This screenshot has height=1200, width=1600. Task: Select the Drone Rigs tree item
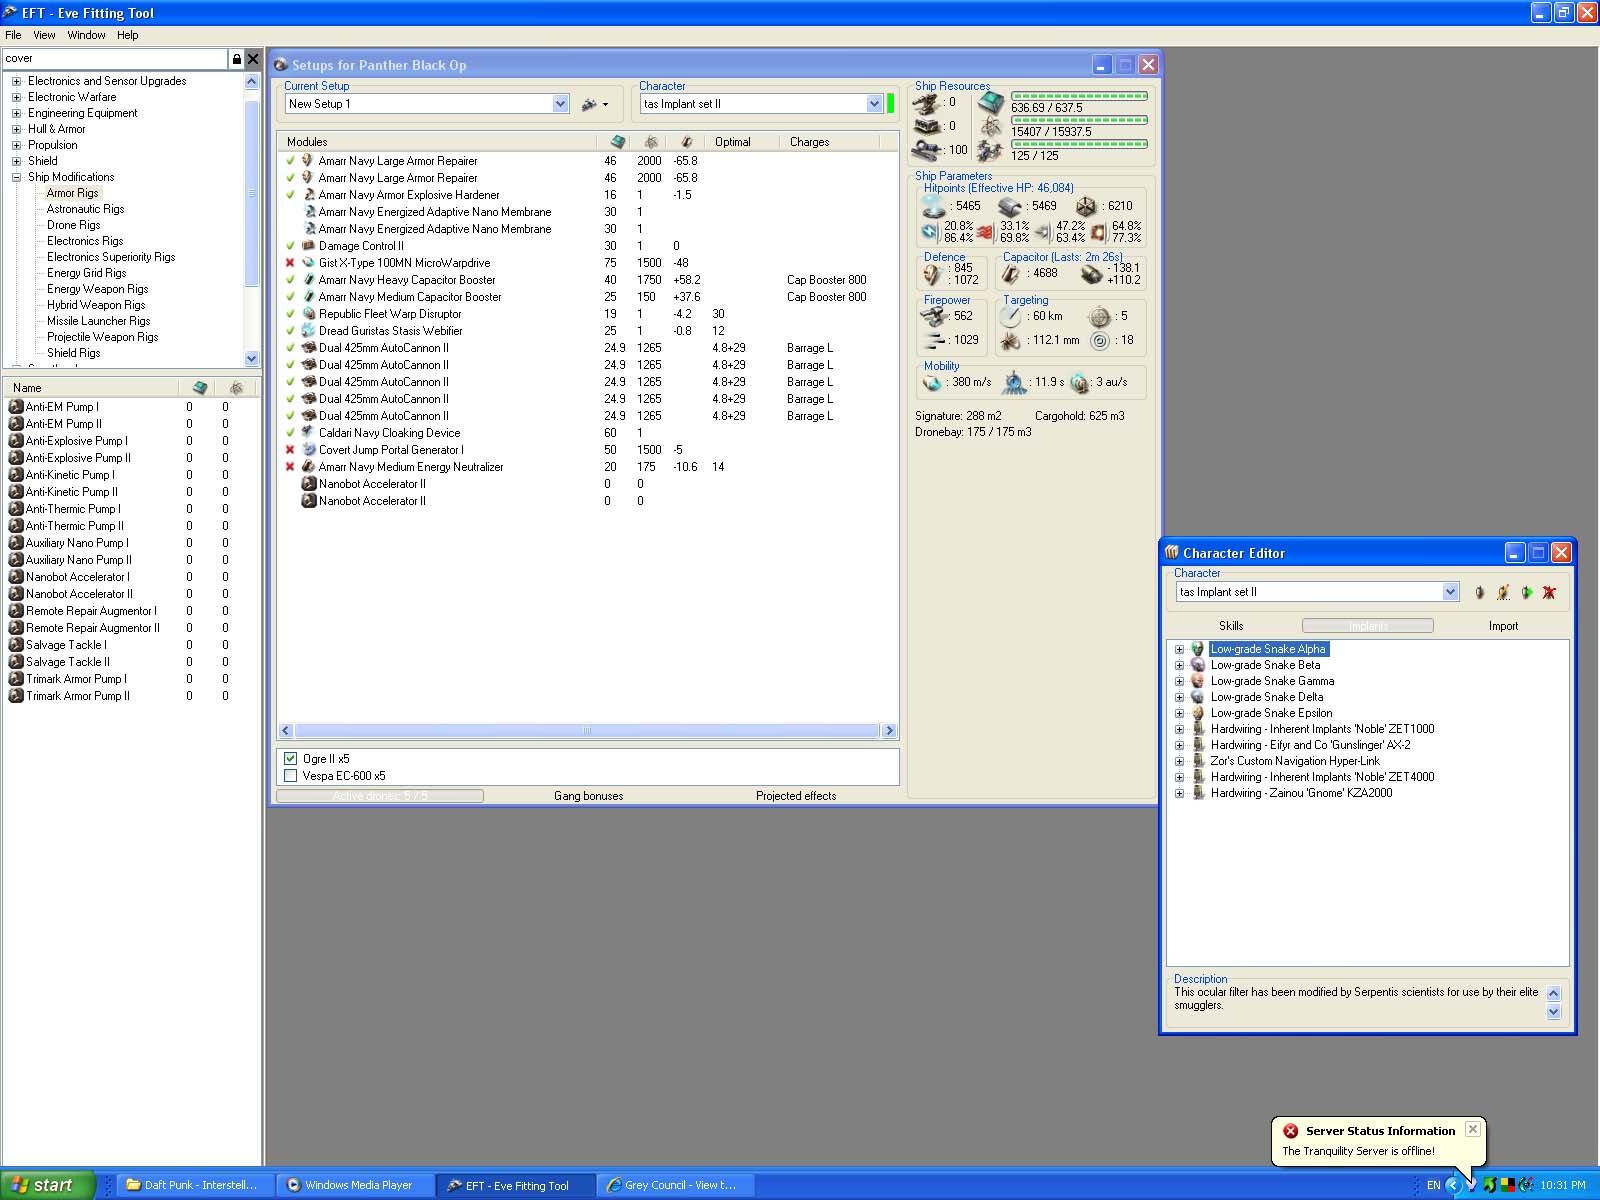(73, 225)
